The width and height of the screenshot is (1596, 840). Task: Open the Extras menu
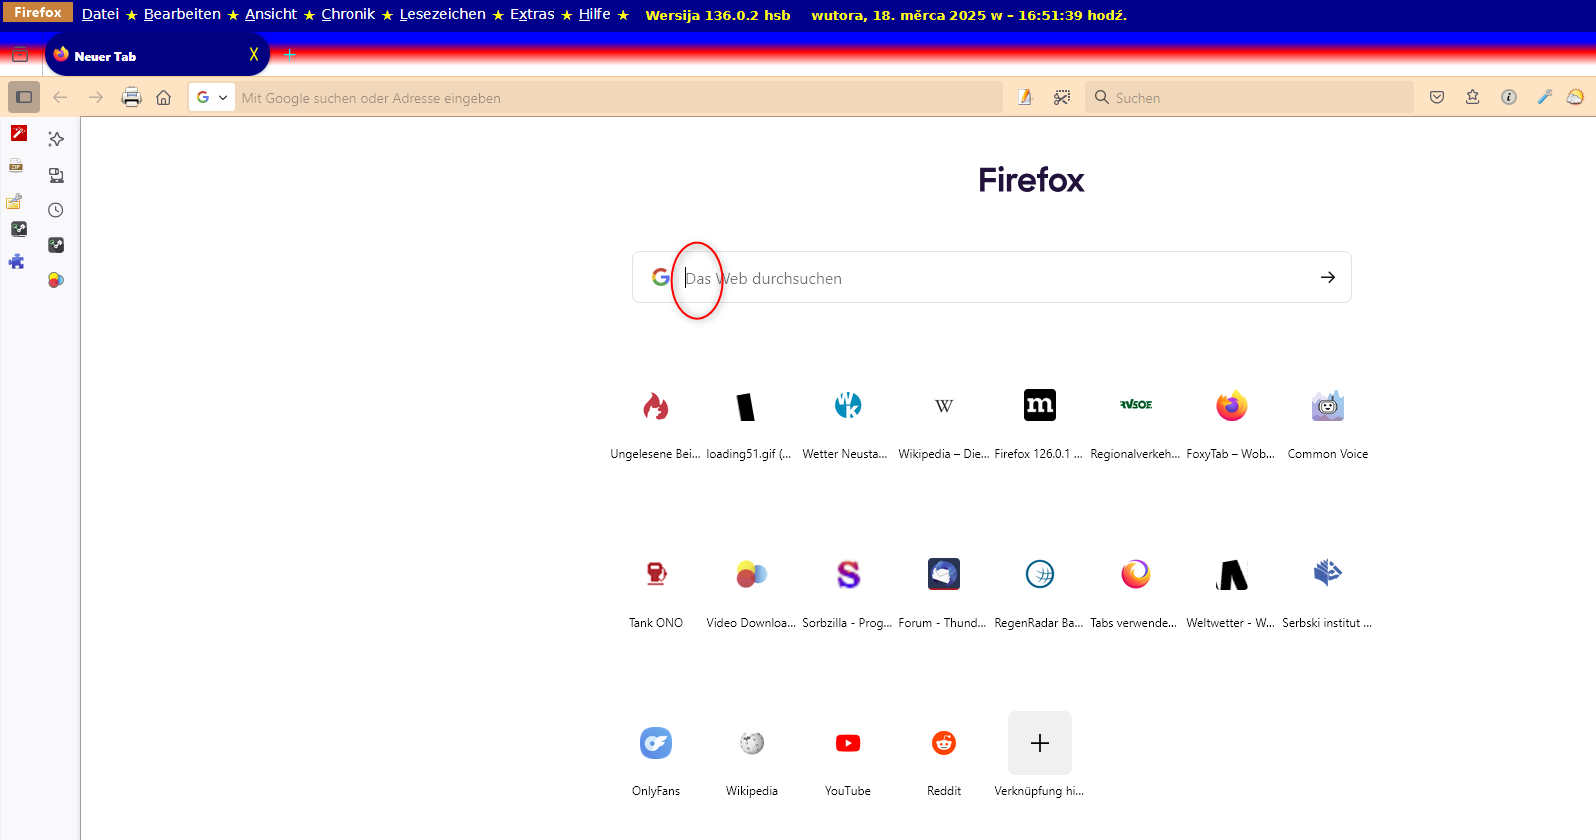tap(532, 14)
